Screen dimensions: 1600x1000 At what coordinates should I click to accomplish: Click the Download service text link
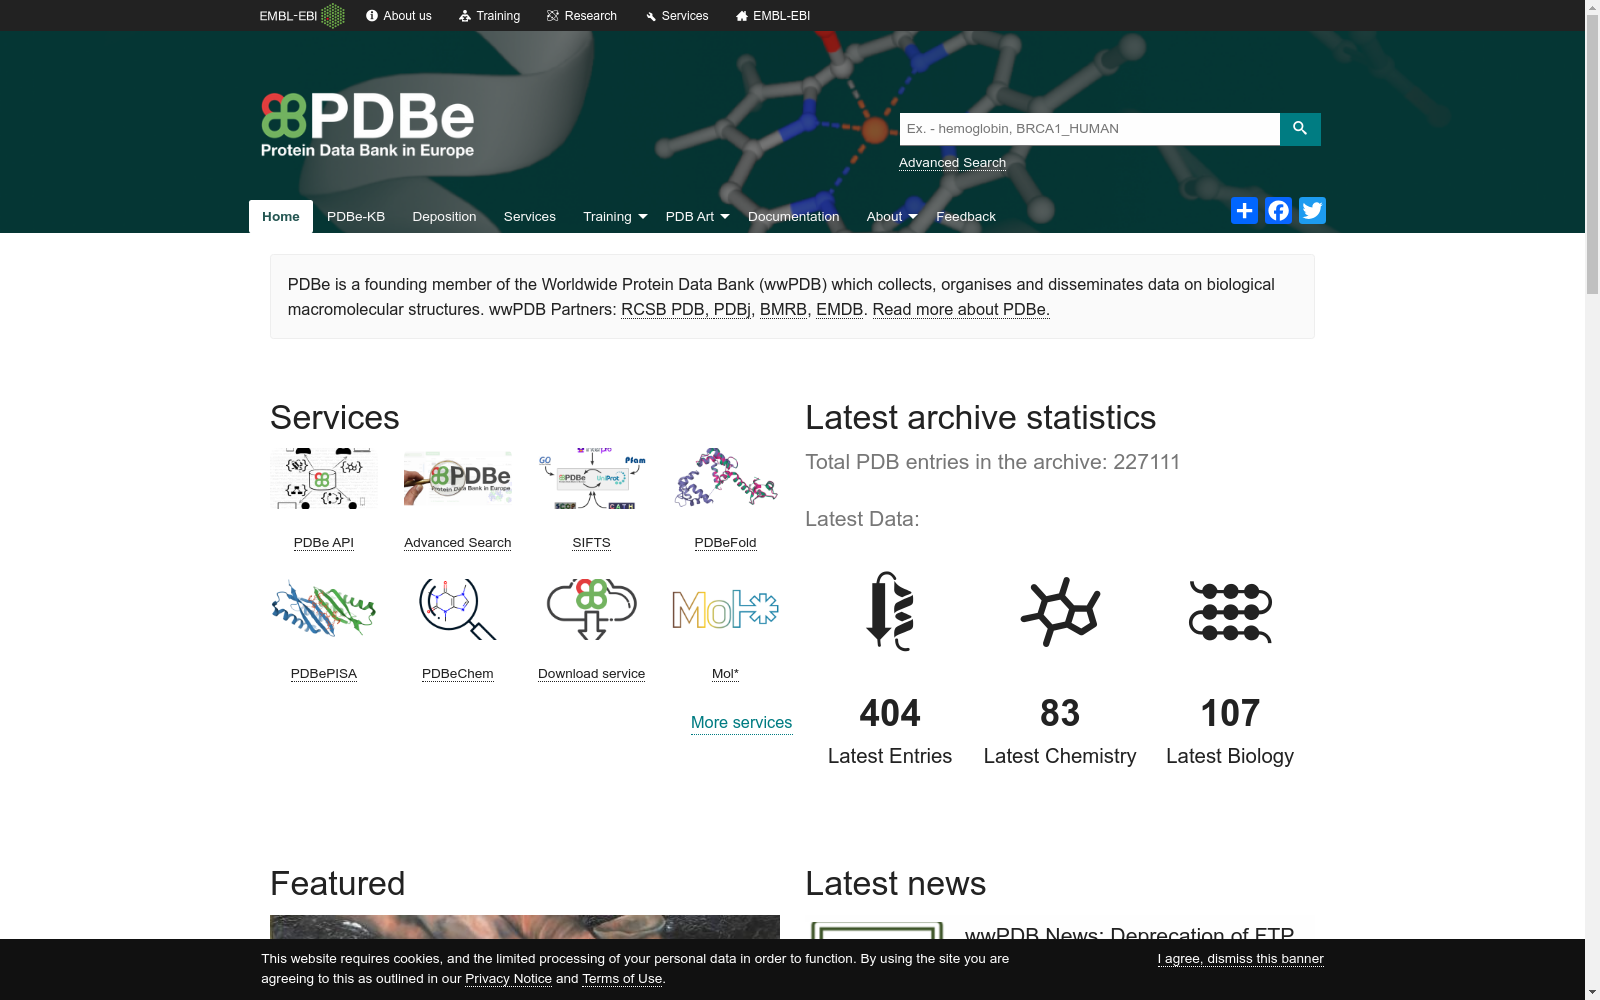click(x=592, y=674)
